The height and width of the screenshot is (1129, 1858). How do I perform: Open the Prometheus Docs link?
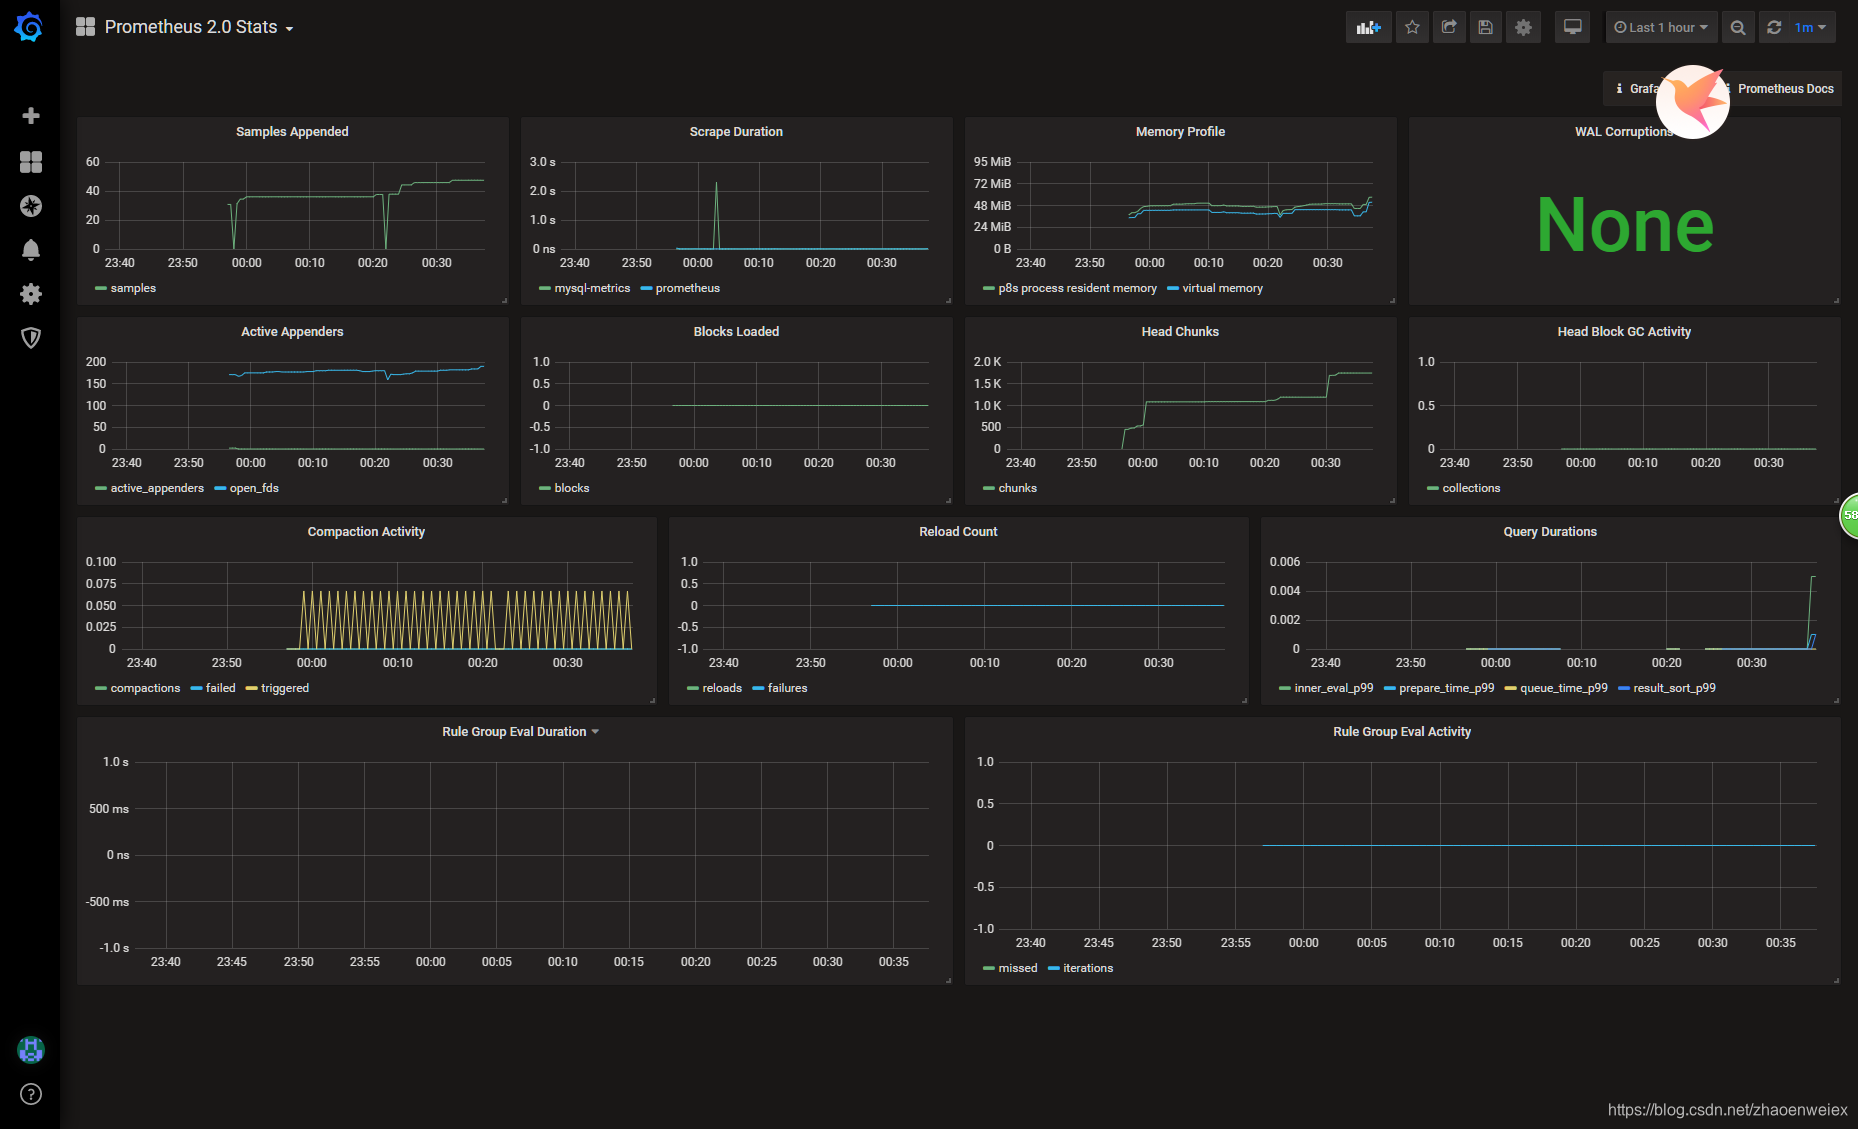[x=1785, y=89]
